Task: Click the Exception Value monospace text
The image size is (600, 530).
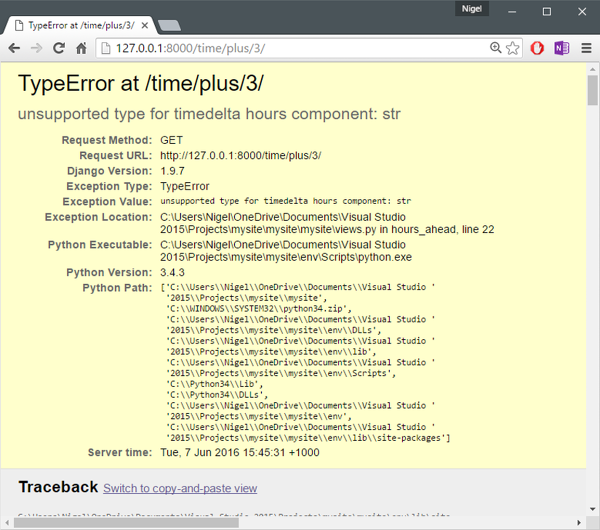Action: (285, 201)
